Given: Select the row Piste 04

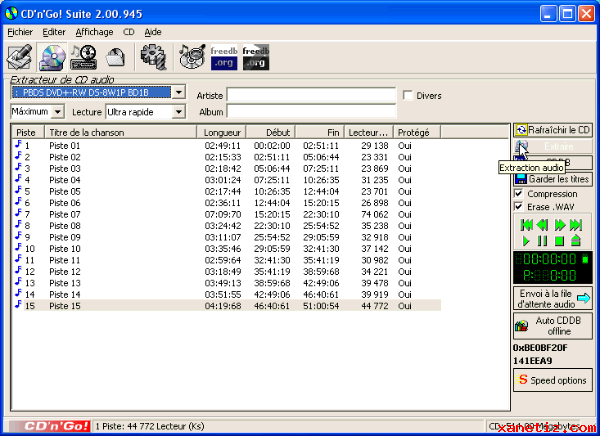Looking at the screenshot, I should tap(227, 180).
